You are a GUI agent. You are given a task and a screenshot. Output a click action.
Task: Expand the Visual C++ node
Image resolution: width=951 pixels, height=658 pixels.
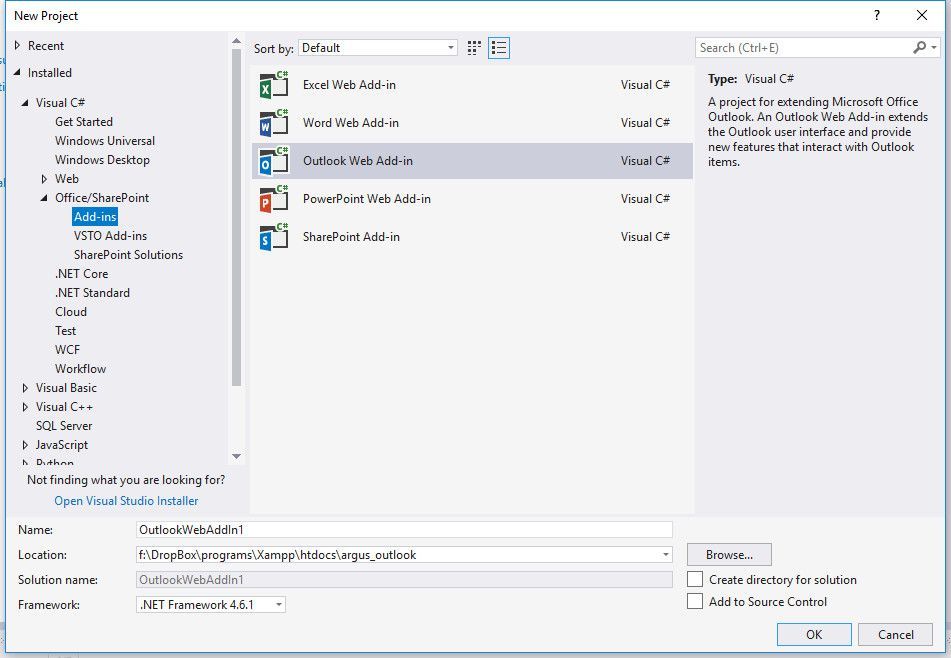pyautogui.click(x=25, y=407)
